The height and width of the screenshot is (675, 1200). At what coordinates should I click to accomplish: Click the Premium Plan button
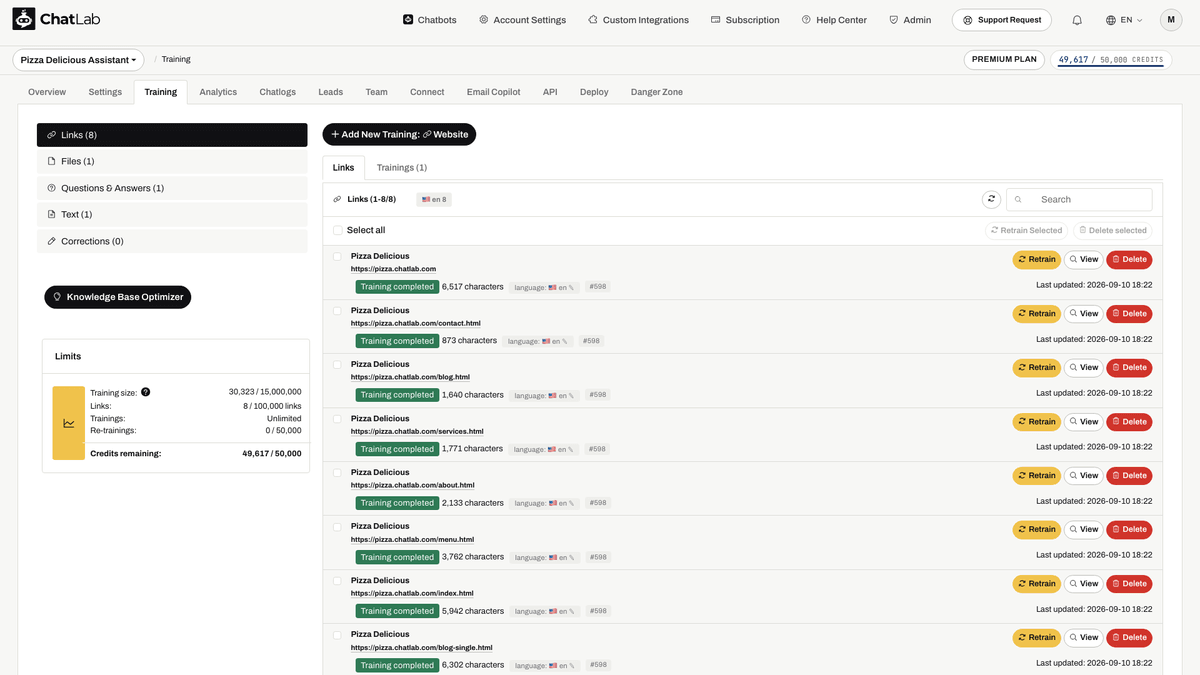1005,60
